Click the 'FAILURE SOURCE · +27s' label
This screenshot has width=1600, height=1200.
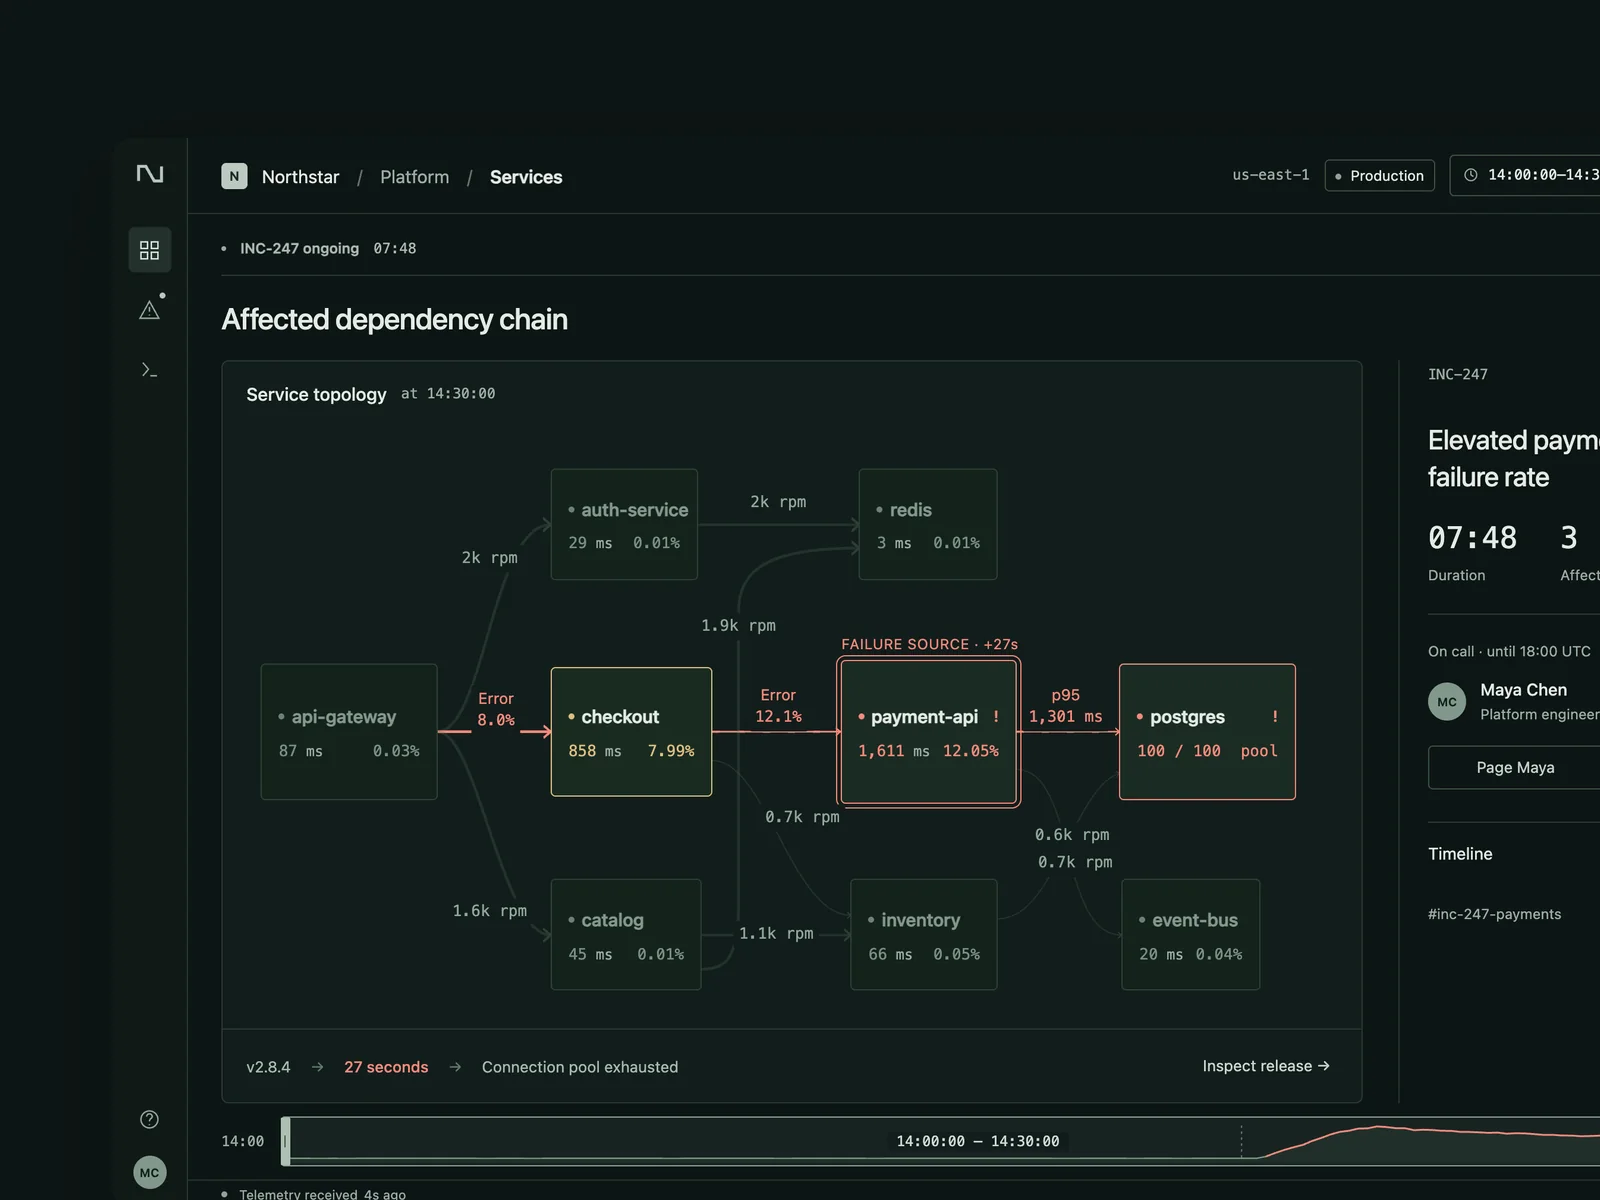(929, 644)
